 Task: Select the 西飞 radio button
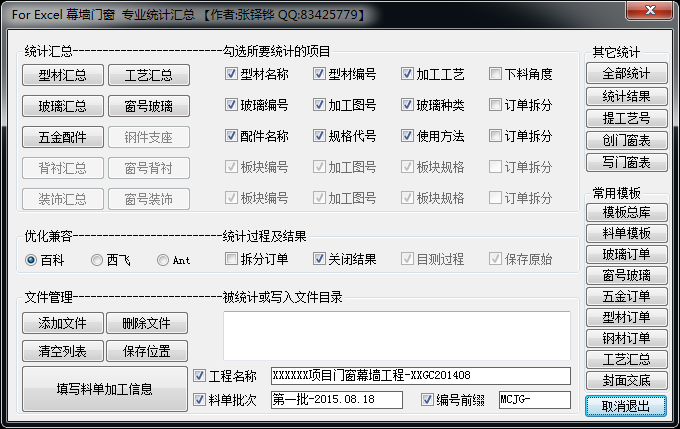[97, 260]
